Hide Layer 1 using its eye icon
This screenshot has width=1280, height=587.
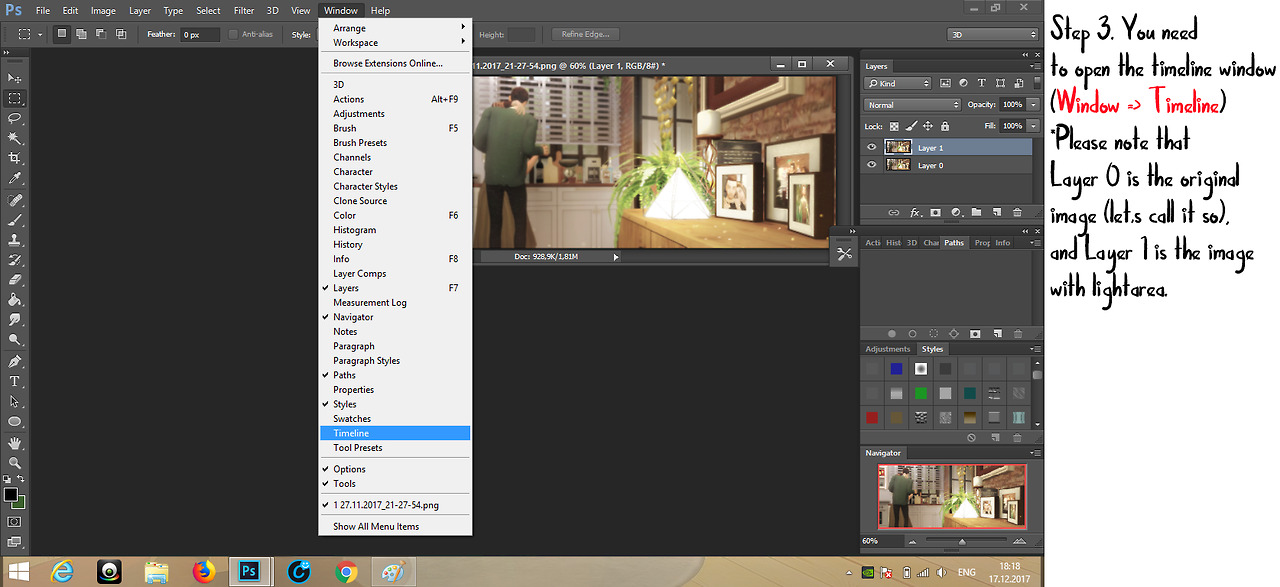click(871, 147)
